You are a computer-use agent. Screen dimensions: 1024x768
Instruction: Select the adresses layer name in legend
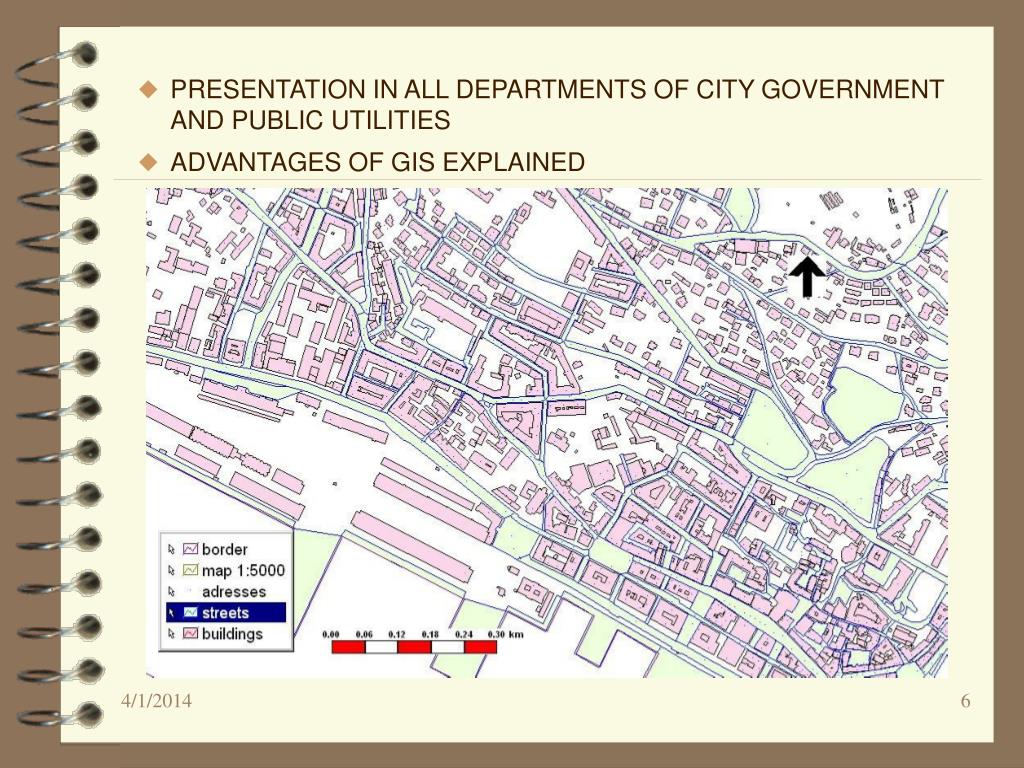pos(234,592)
